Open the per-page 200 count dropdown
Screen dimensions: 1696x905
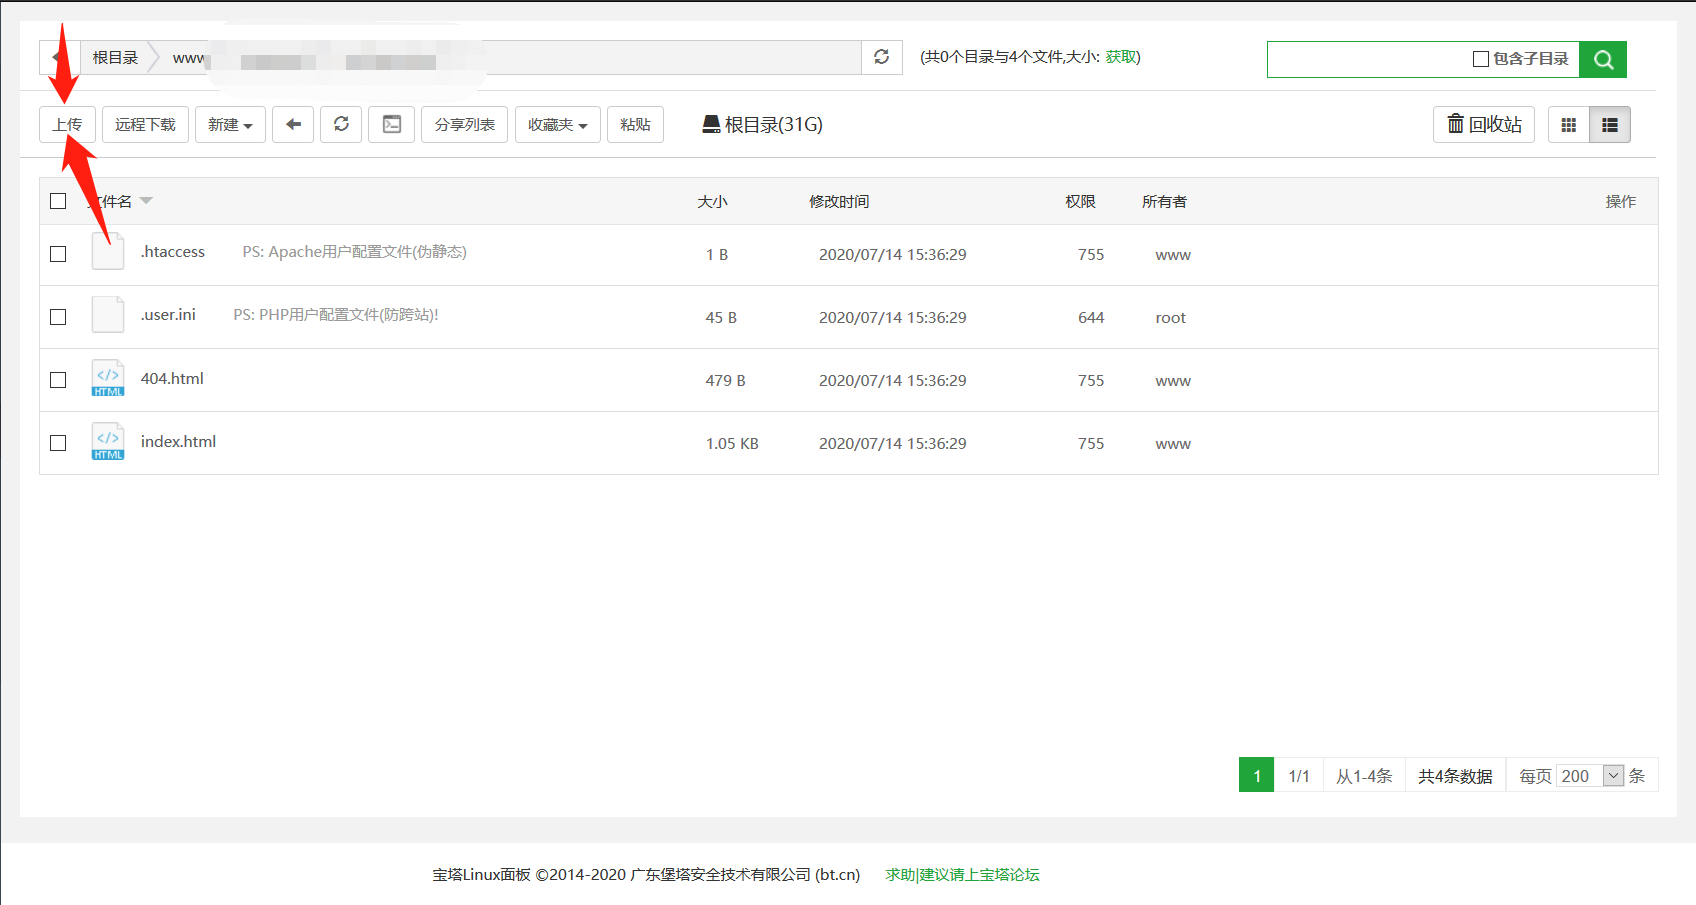[1590, 776]
